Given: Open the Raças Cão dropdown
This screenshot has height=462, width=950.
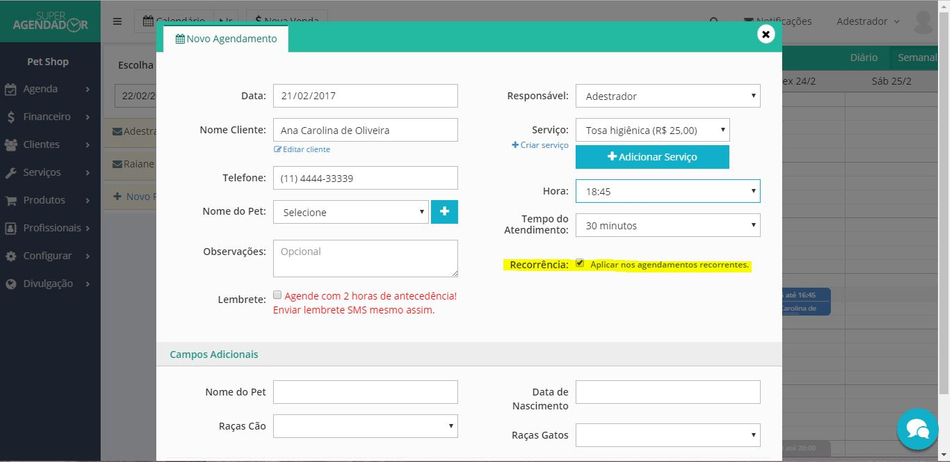Looking at the screenshot, I should click(365, 426).
